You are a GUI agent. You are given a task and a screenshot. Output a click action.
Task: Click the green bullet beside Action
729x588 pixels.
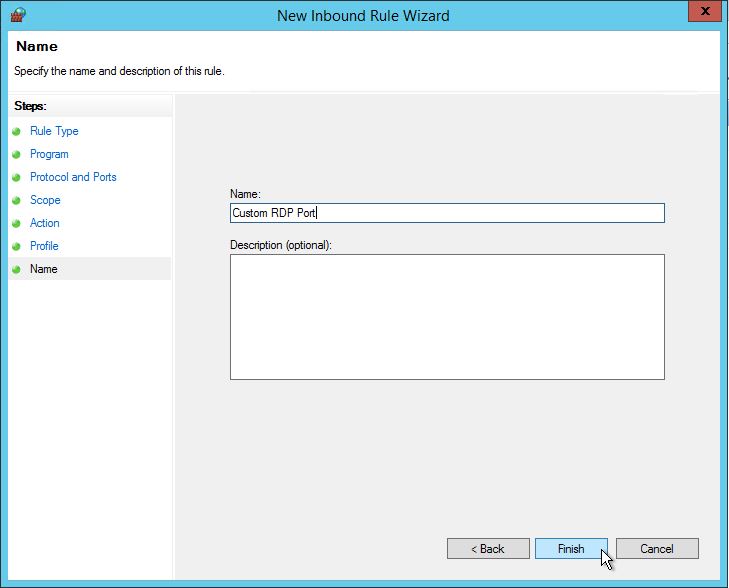16,224
